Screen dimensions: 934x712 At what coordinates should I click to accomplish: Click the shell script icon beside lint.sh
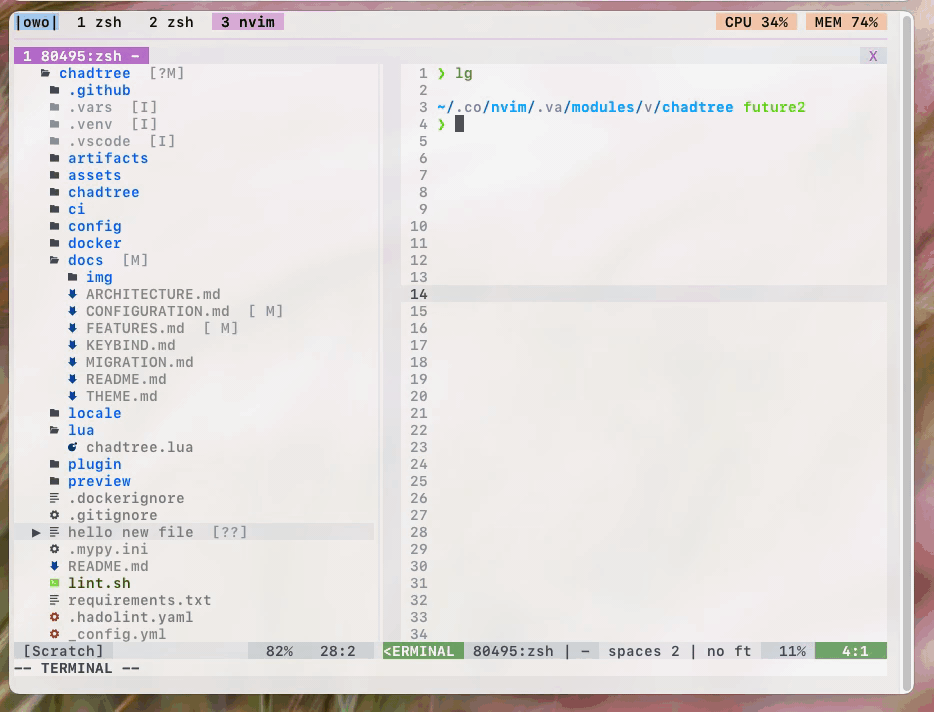click(x=55, y=583)
